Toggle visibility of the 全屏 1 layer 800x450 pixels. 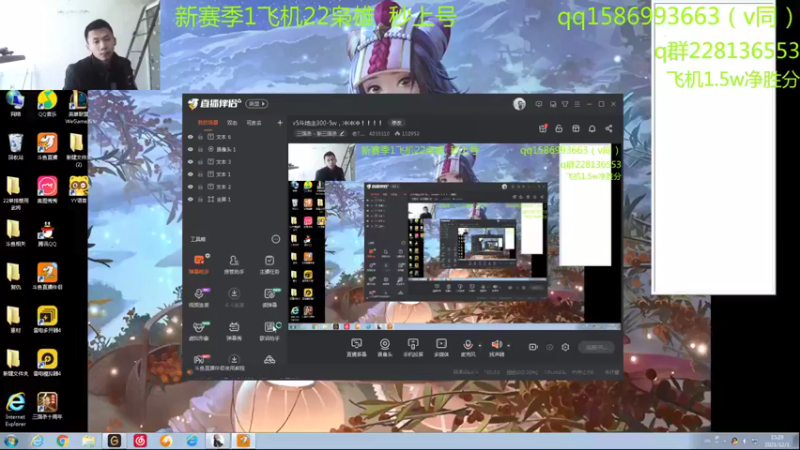[190, 199]
